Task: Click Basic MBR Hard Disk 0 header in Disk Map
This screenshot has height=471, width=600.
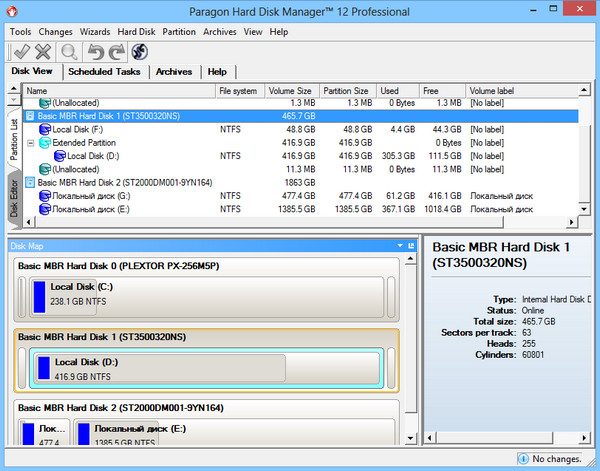Action: (119, 266)
